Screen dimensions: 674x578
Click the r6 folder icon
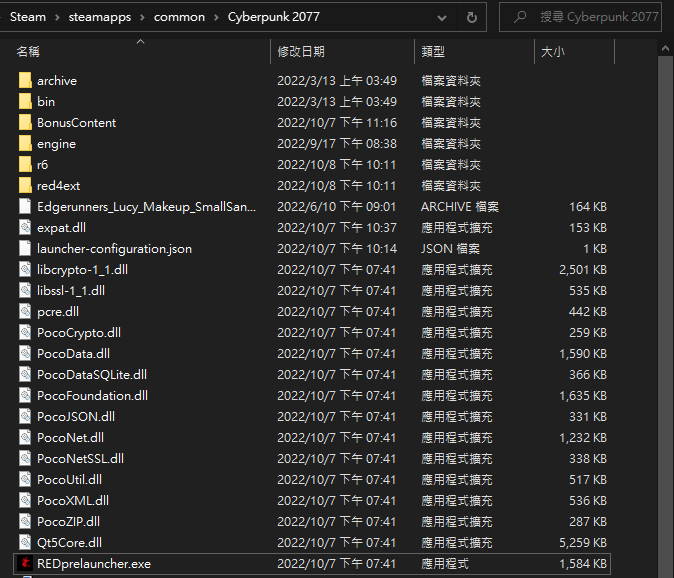(x=25, y=165)
